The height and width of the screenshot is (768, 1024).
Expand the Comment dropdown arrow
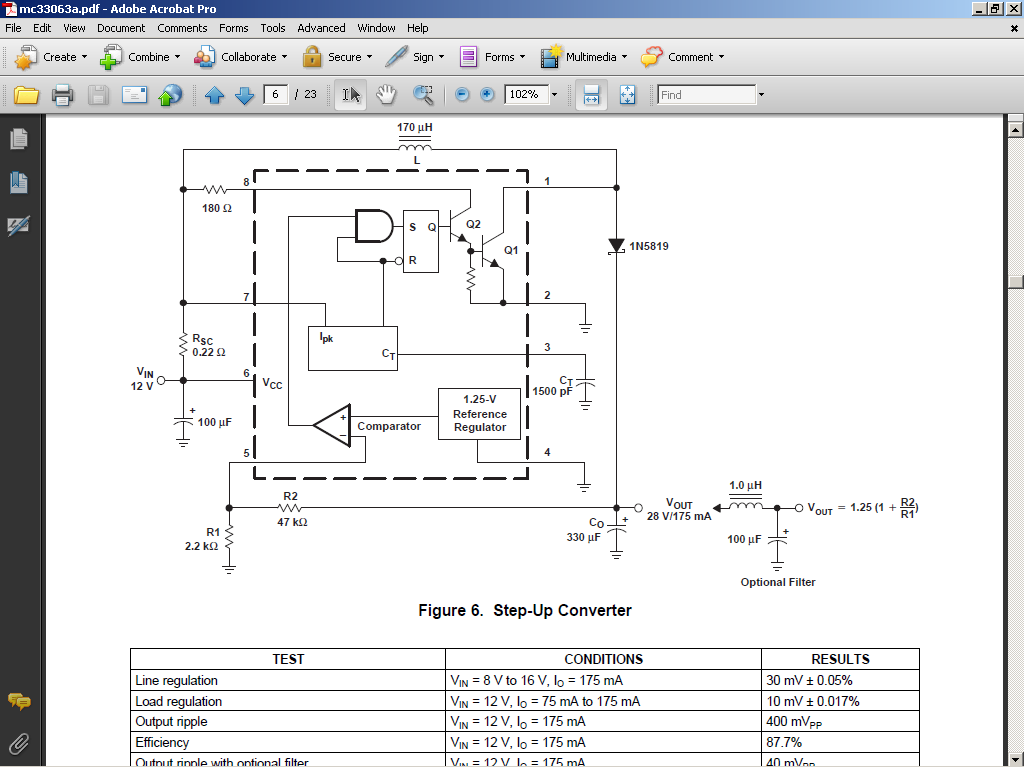tap(721, 57)
